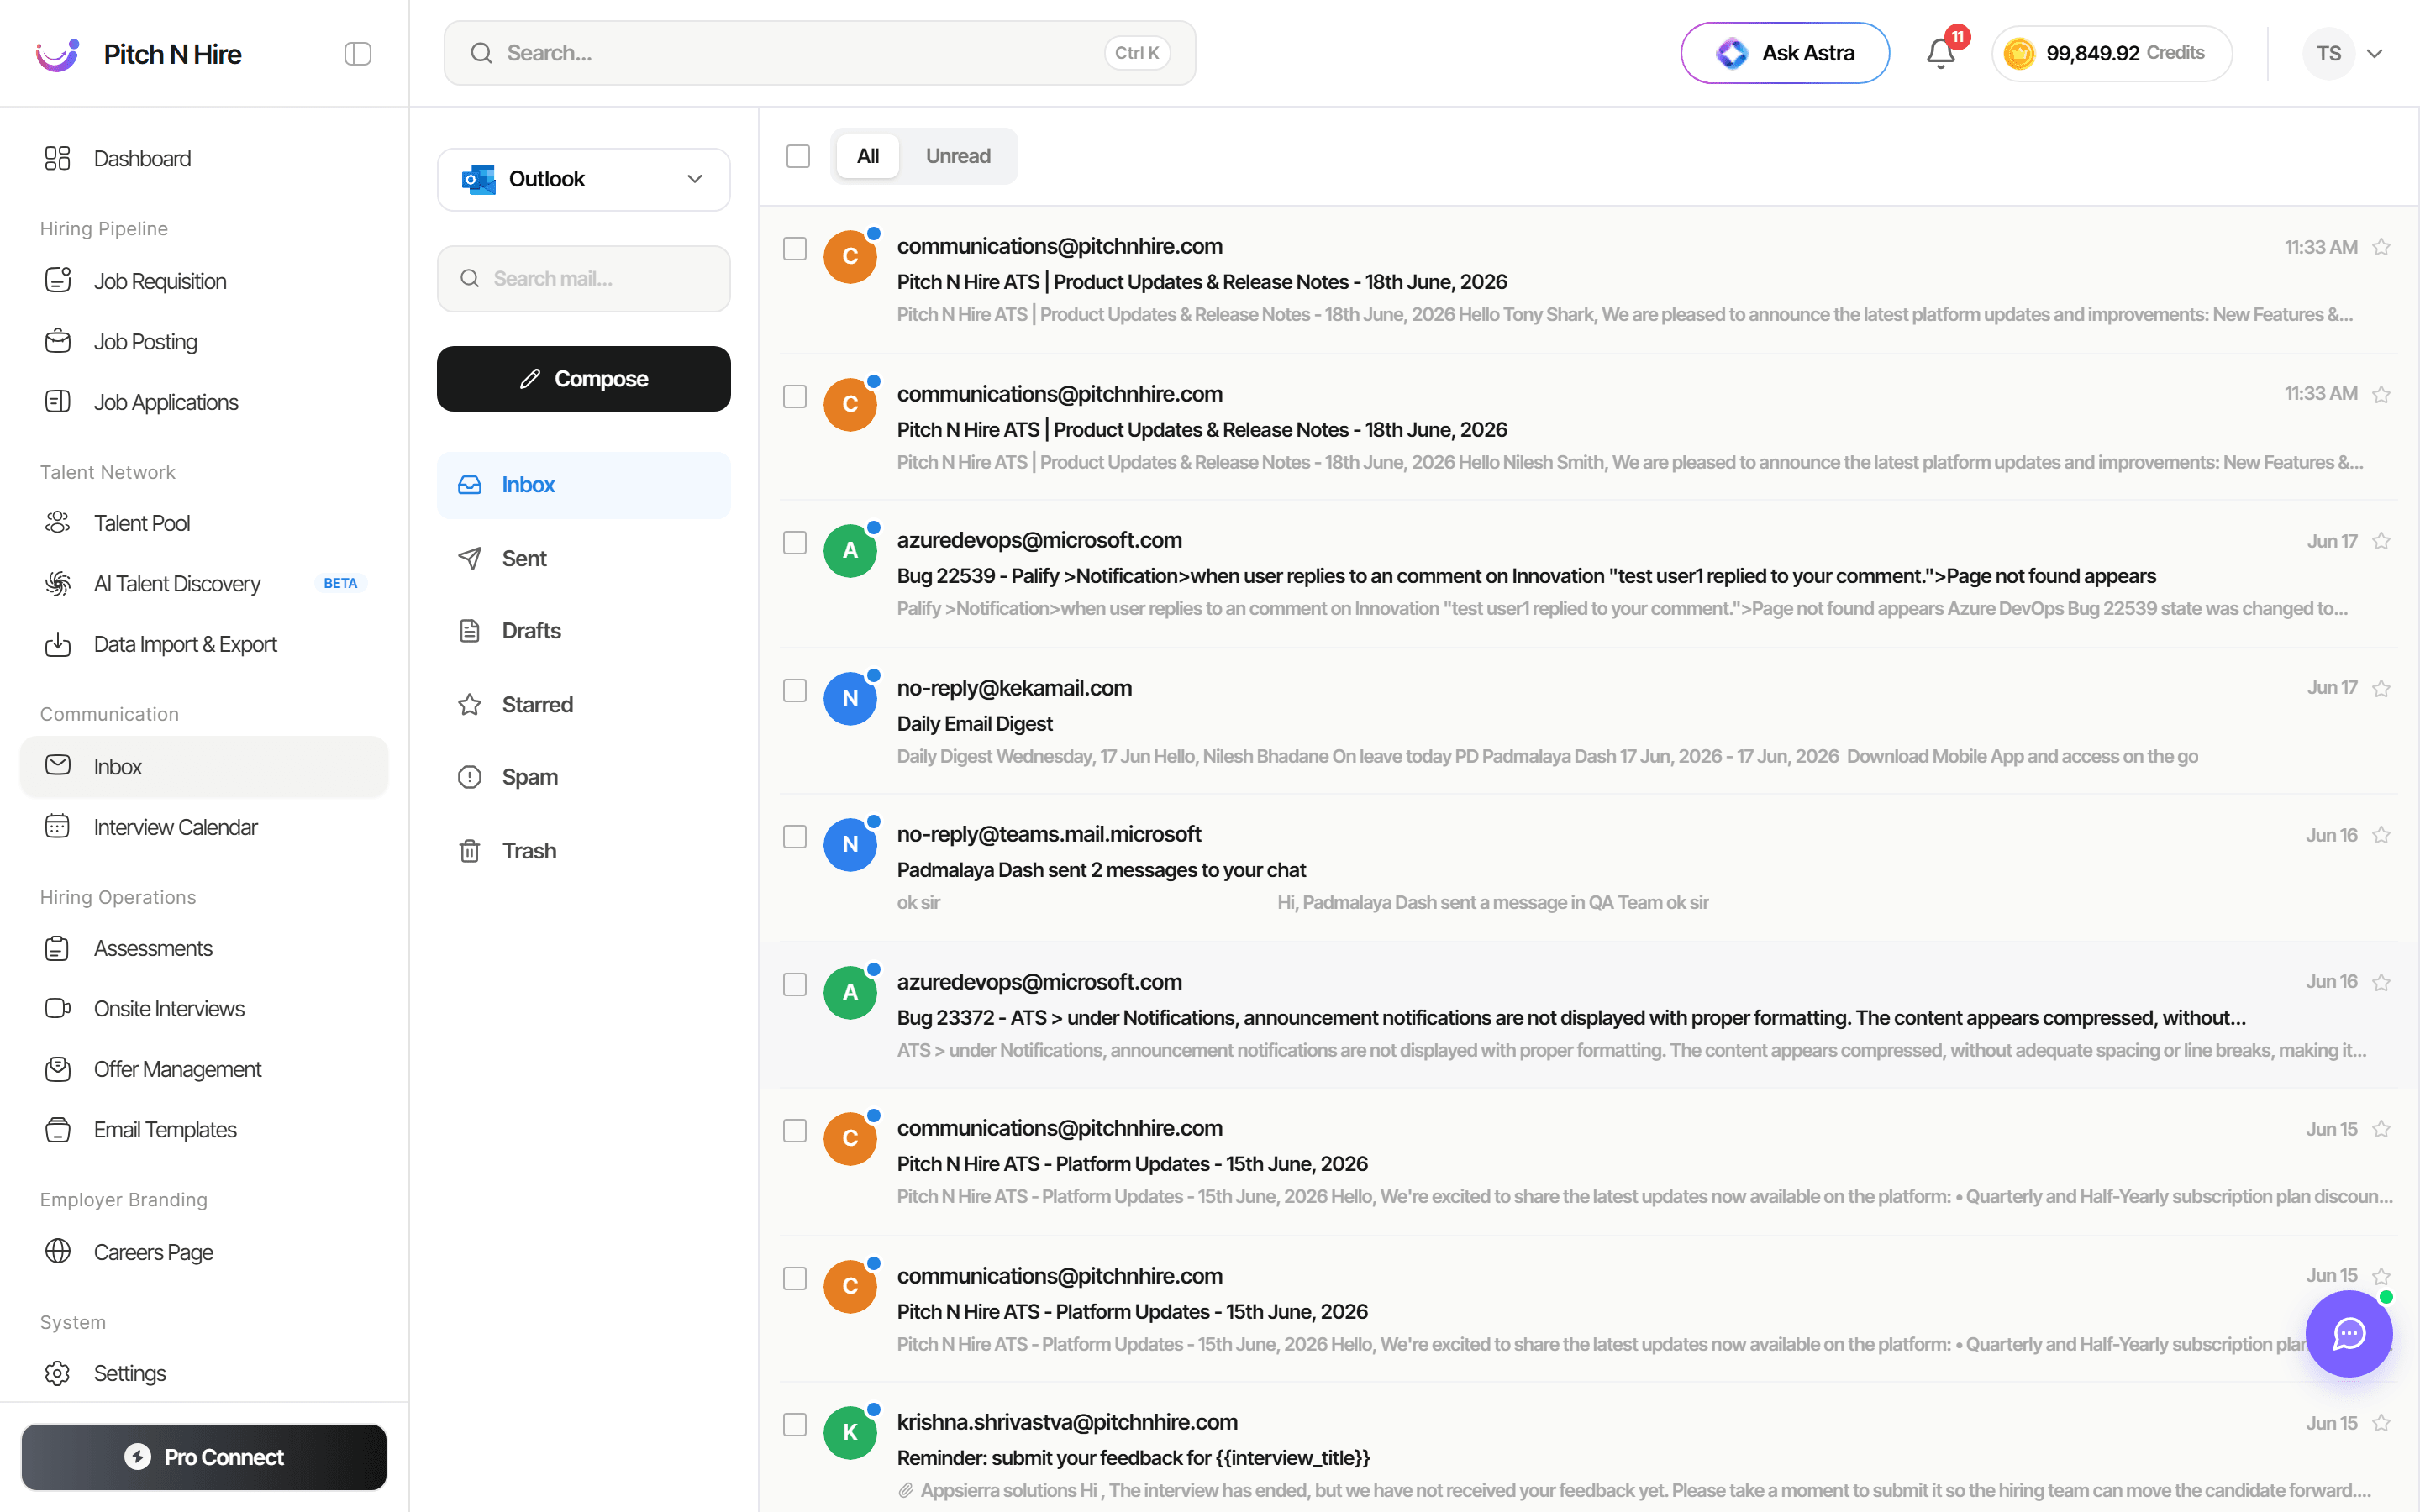Screen dimensions: 2420x1512
Task: Select Inbox under Communication in the sidebar
Action: click(x=204, y=767)
